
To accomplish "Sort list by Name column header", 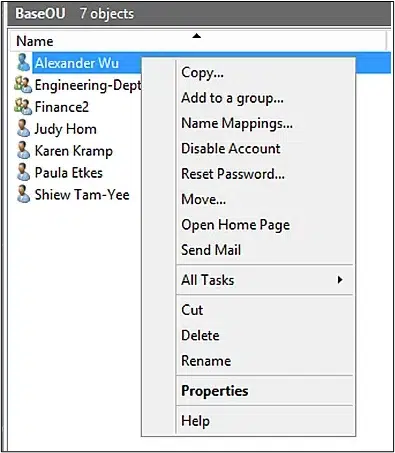I will click(x=198, y=41).
